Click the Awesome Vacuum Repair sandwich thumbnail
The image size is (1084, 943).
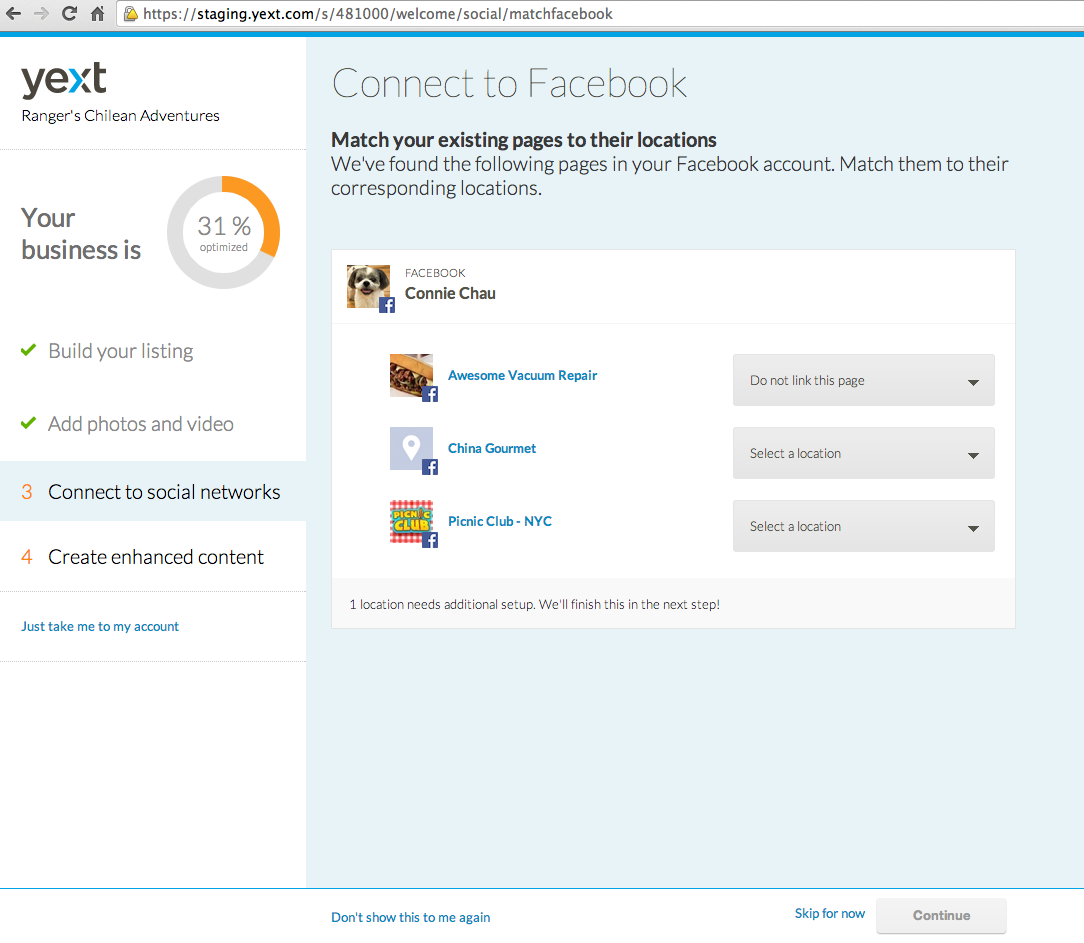coord(411,375)
